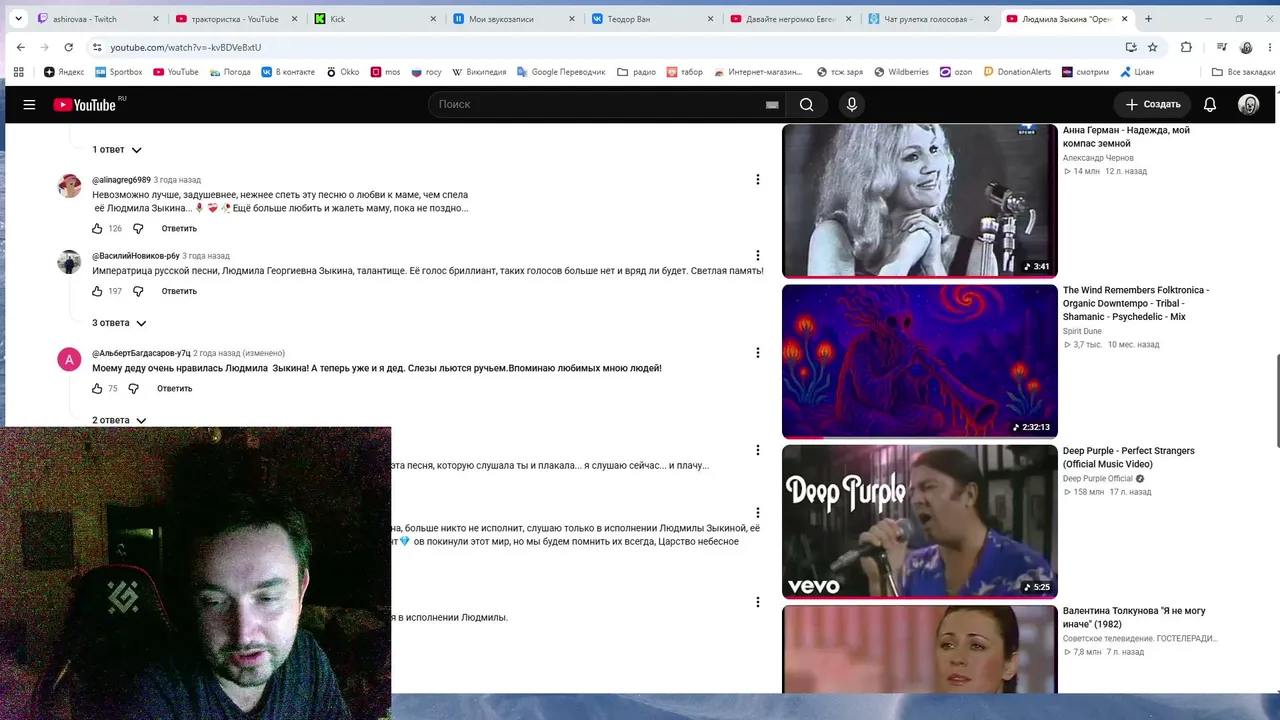This screenshot has height=720, width=1280.
Task: Expand the '2 ответа' replies
Action: coord(119,421)
